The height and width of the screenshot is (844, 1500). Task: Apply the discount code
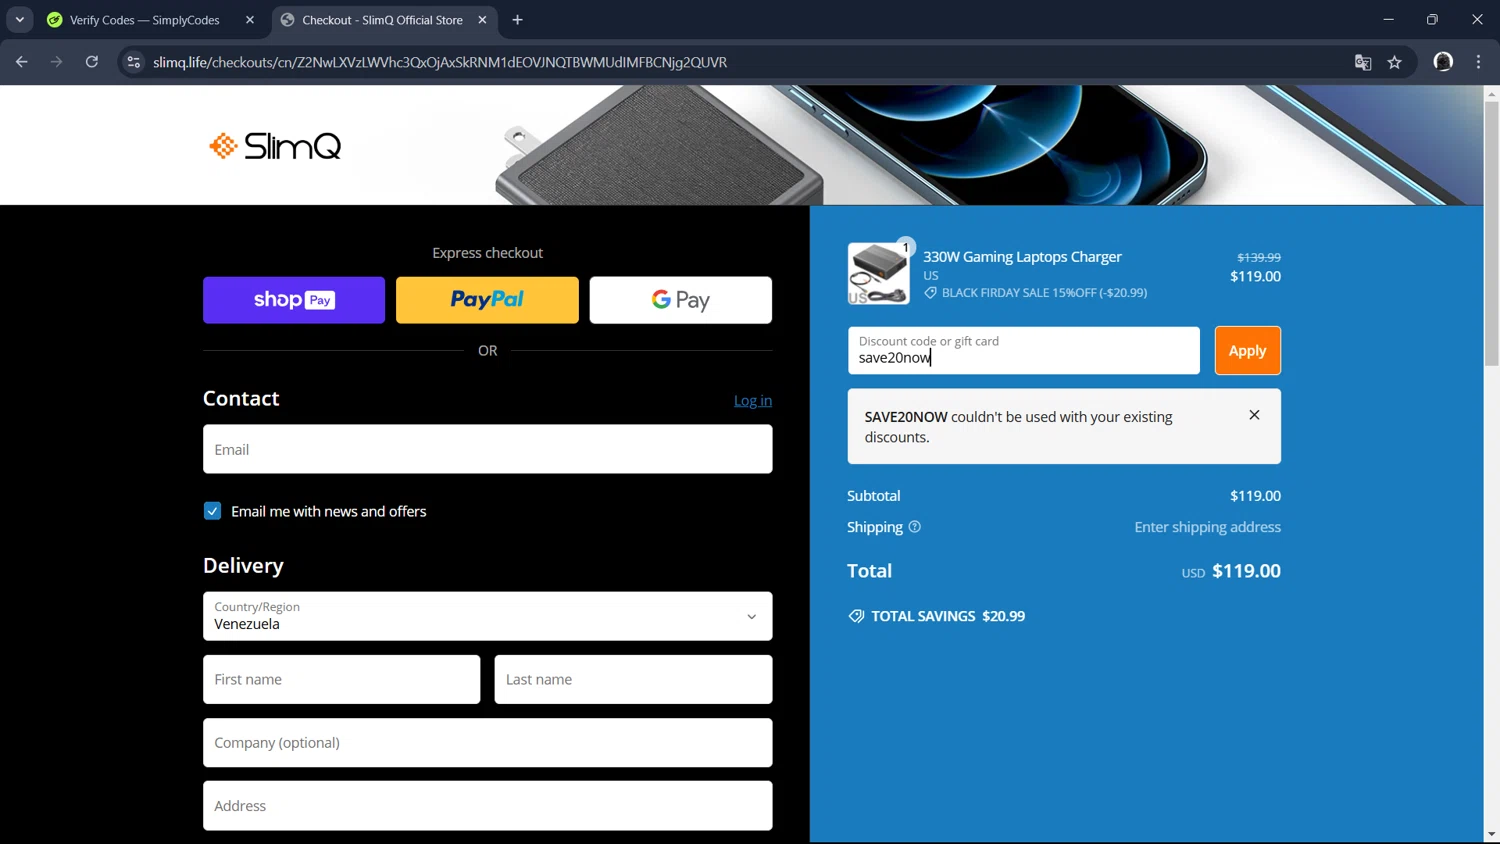click(x=1247, y=351)
